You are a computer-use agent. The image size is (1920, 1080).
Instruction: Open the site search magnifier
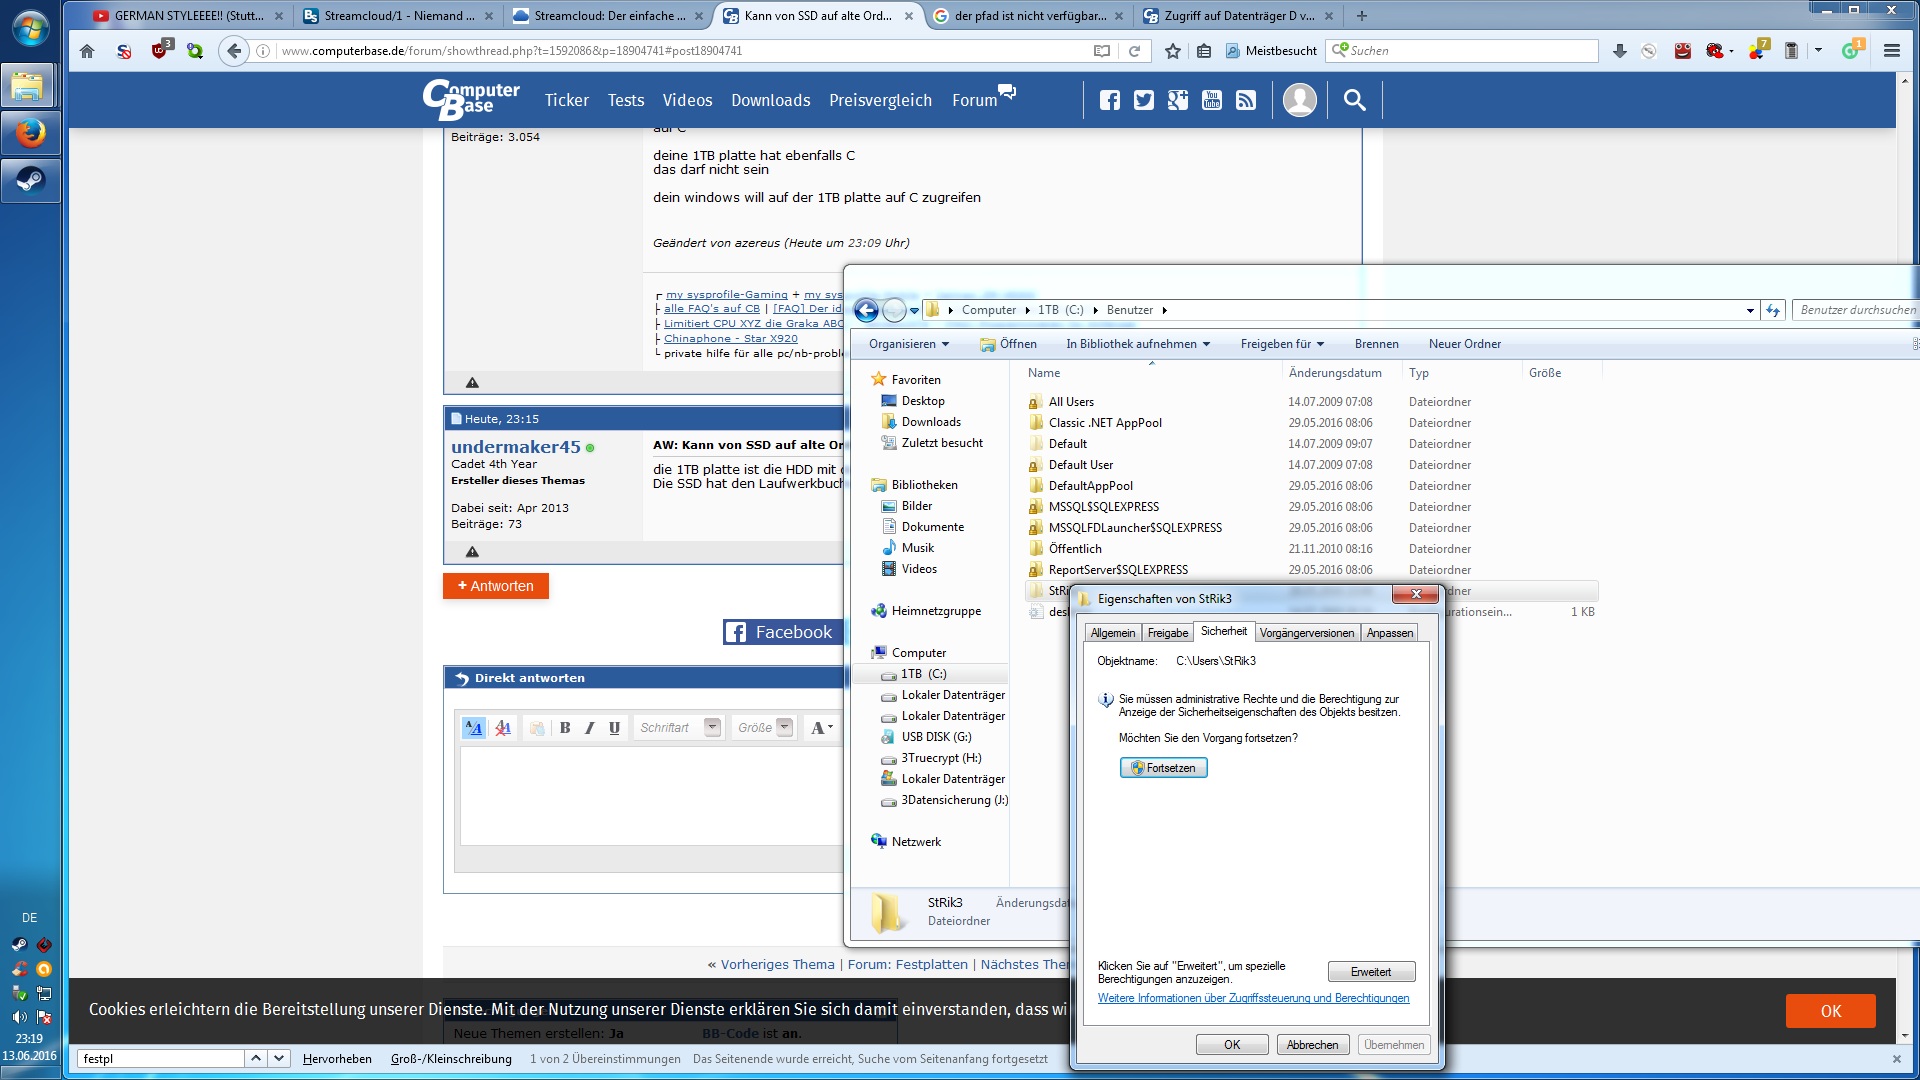coord(1354,100)
